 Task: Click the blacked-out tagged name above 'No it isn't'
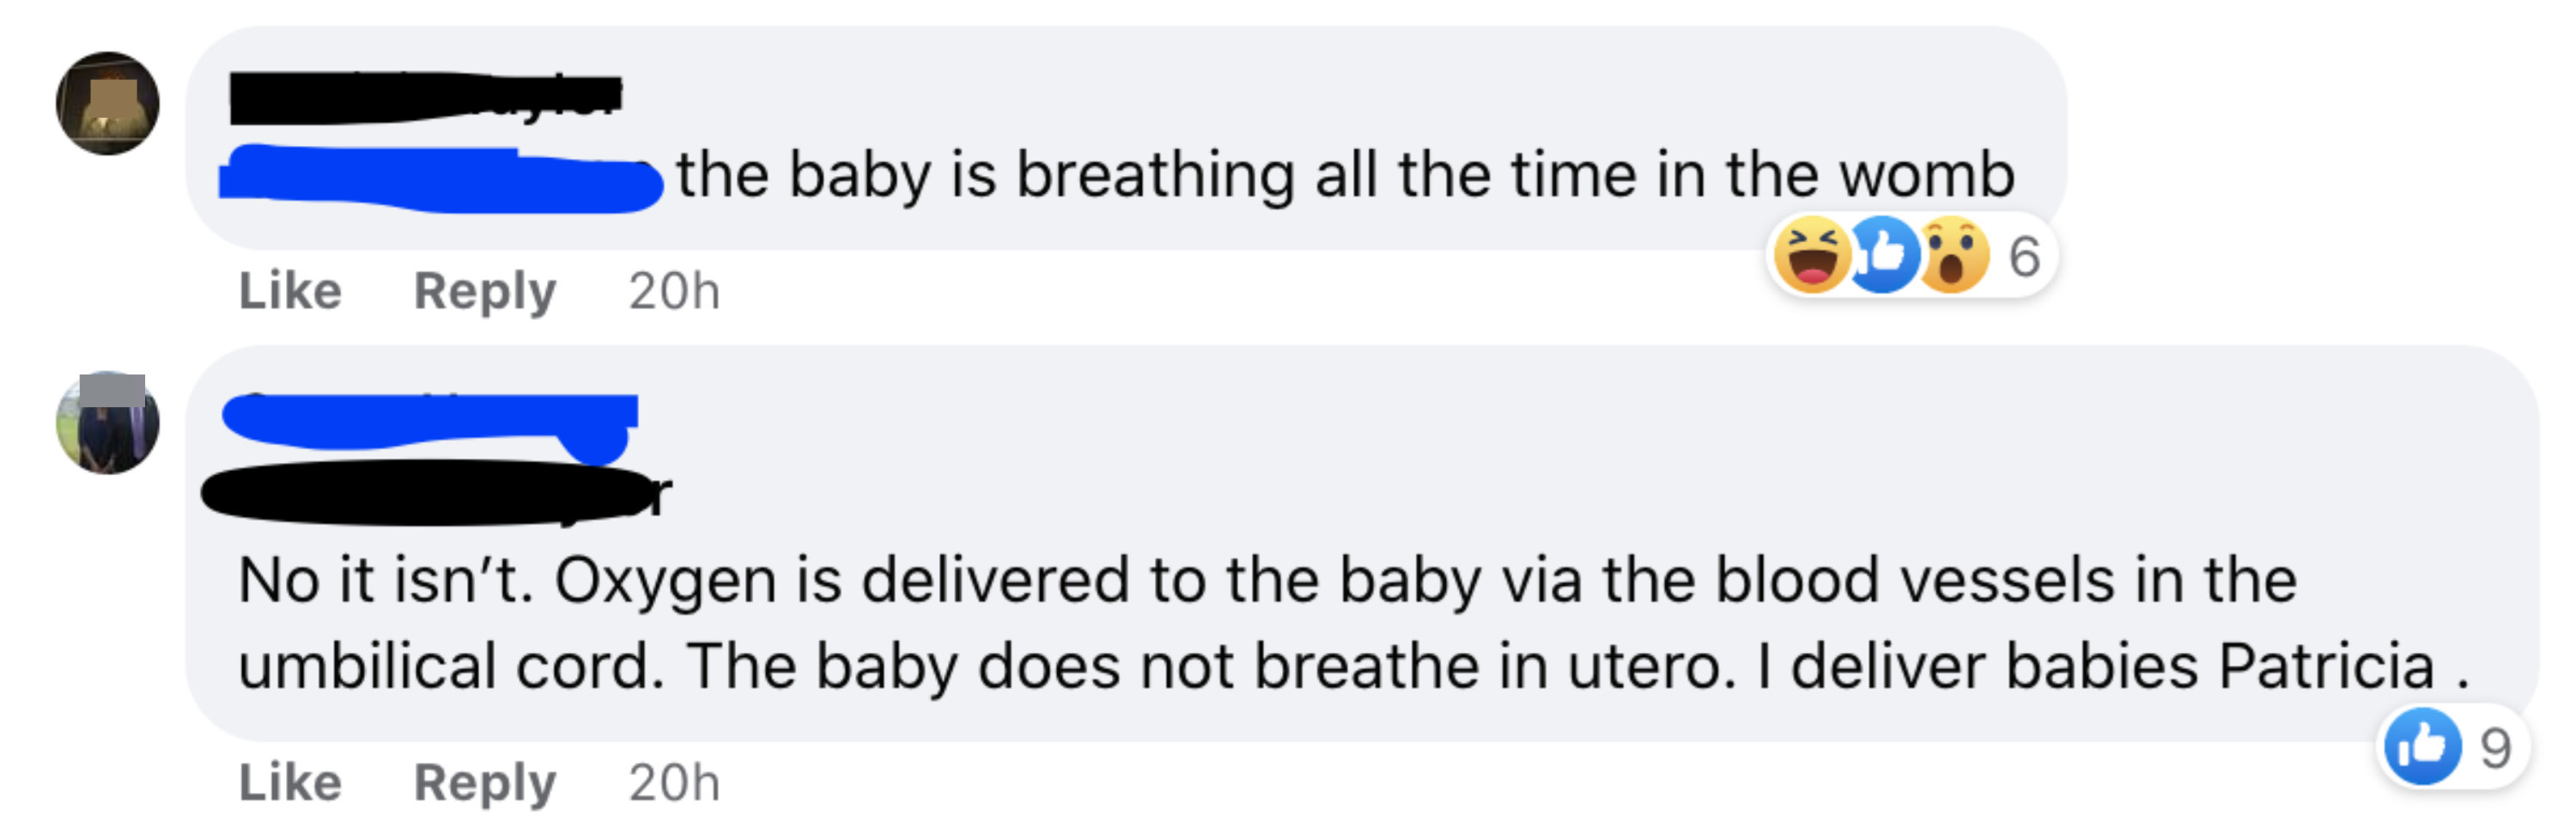point(437,493)
